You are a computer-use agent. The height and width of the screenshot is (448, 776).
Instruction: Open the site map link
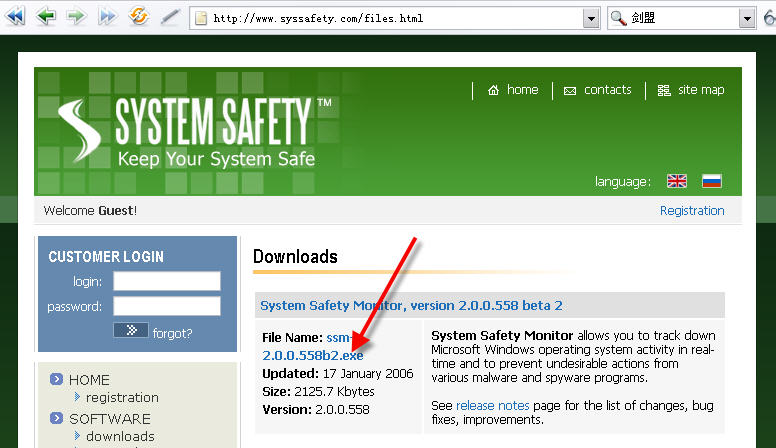coord(701,90)
